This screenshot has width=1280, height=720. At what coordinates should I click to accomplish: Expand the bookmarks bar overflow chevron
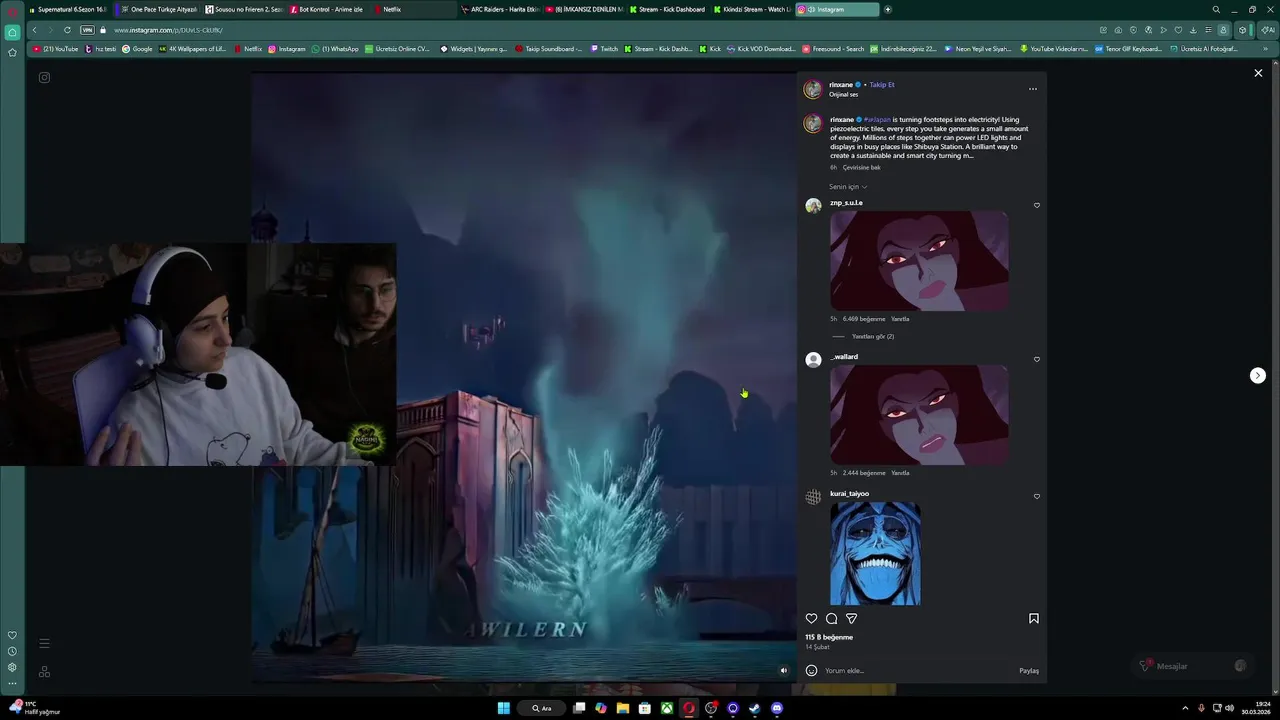click(1265, 48)
